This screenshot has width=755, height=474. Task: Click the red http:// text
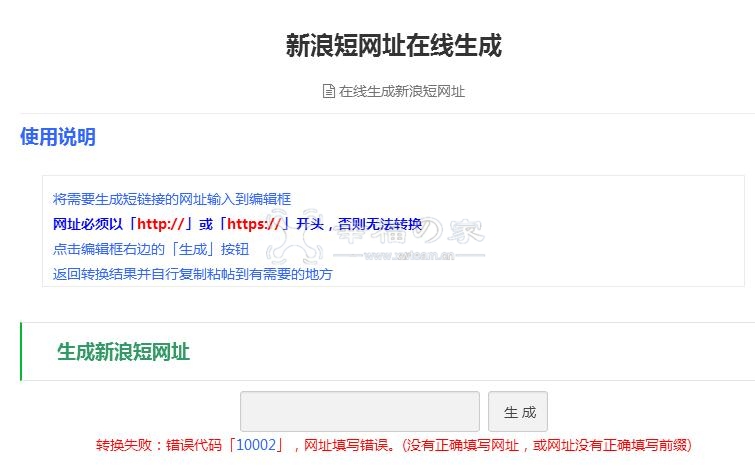(x=161, y=224)
